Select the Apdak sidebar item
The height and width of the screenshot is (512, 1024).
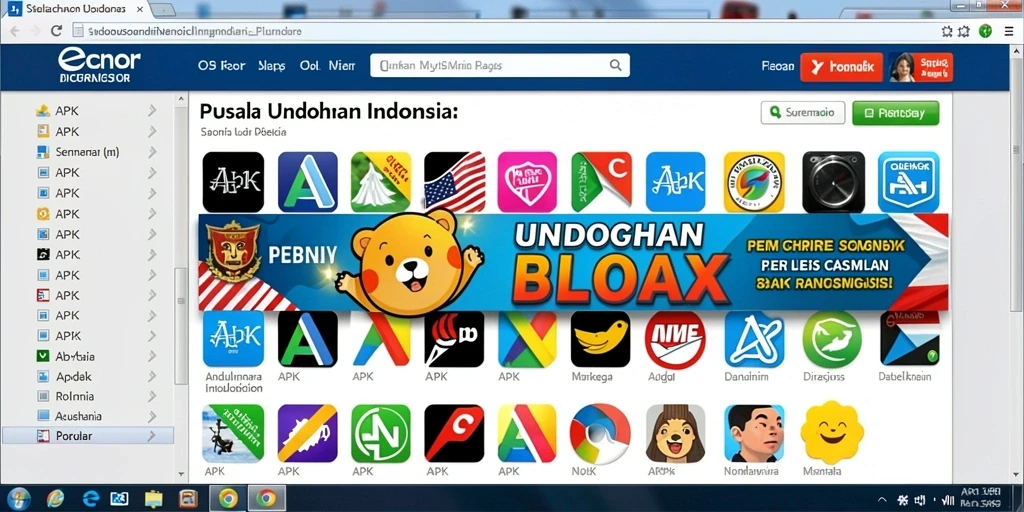click(88, 376)
